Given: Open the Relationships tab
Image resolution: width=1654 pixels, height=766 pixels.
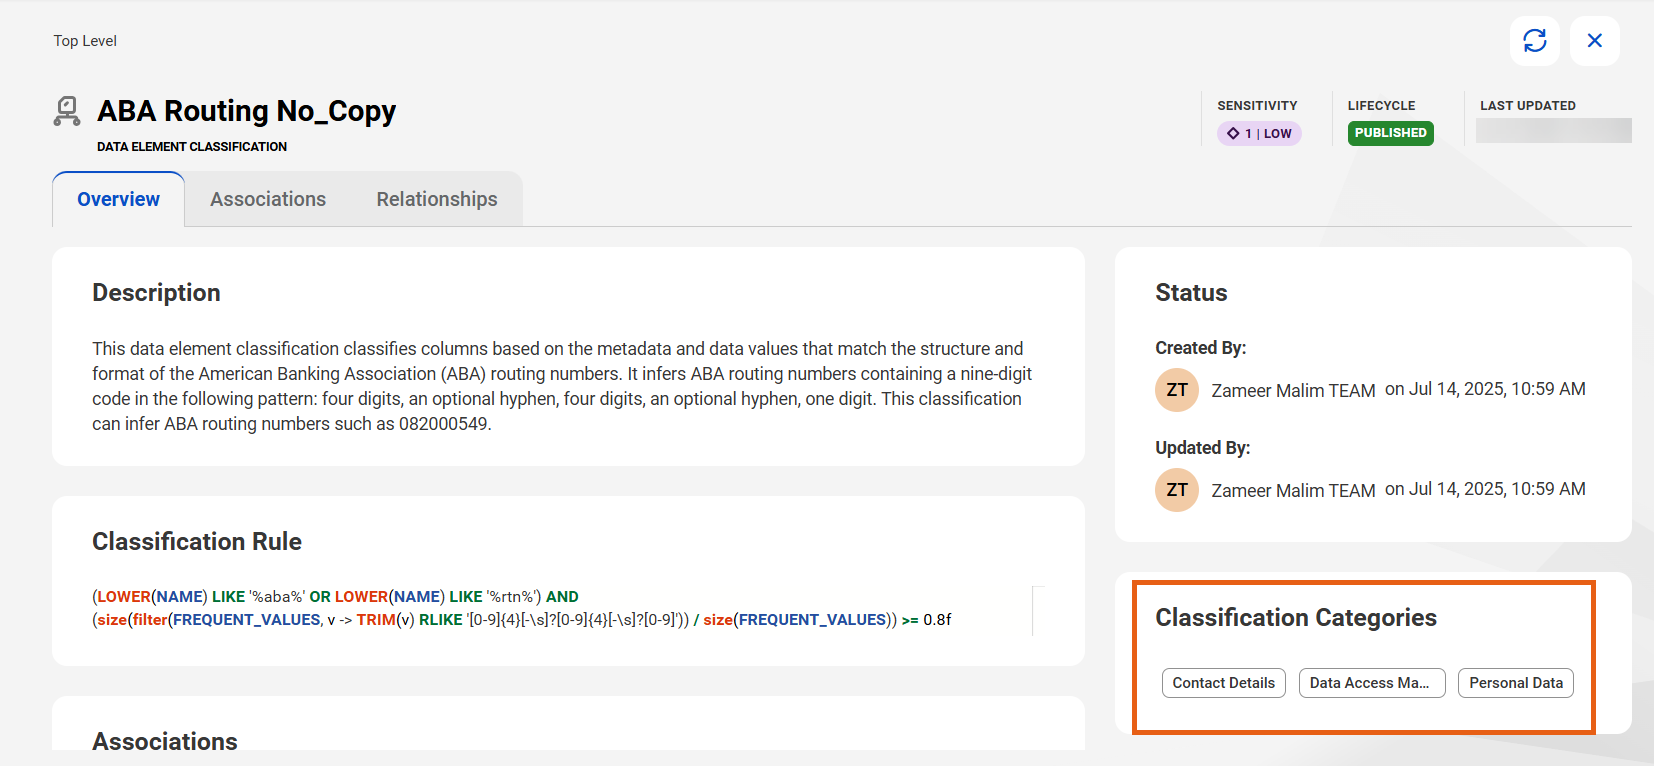Looking at the screenshot, I should tap(437, 199).
